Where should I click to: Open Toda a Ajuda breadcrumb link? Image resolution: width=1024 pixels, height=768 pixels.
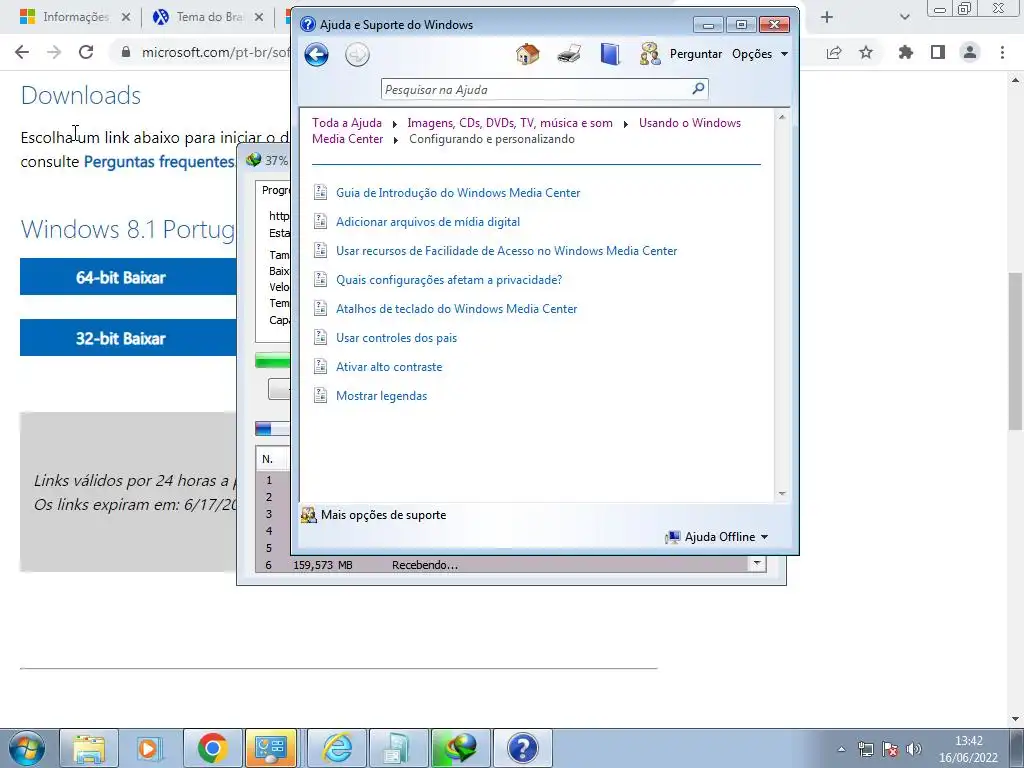tap(347, 123)
